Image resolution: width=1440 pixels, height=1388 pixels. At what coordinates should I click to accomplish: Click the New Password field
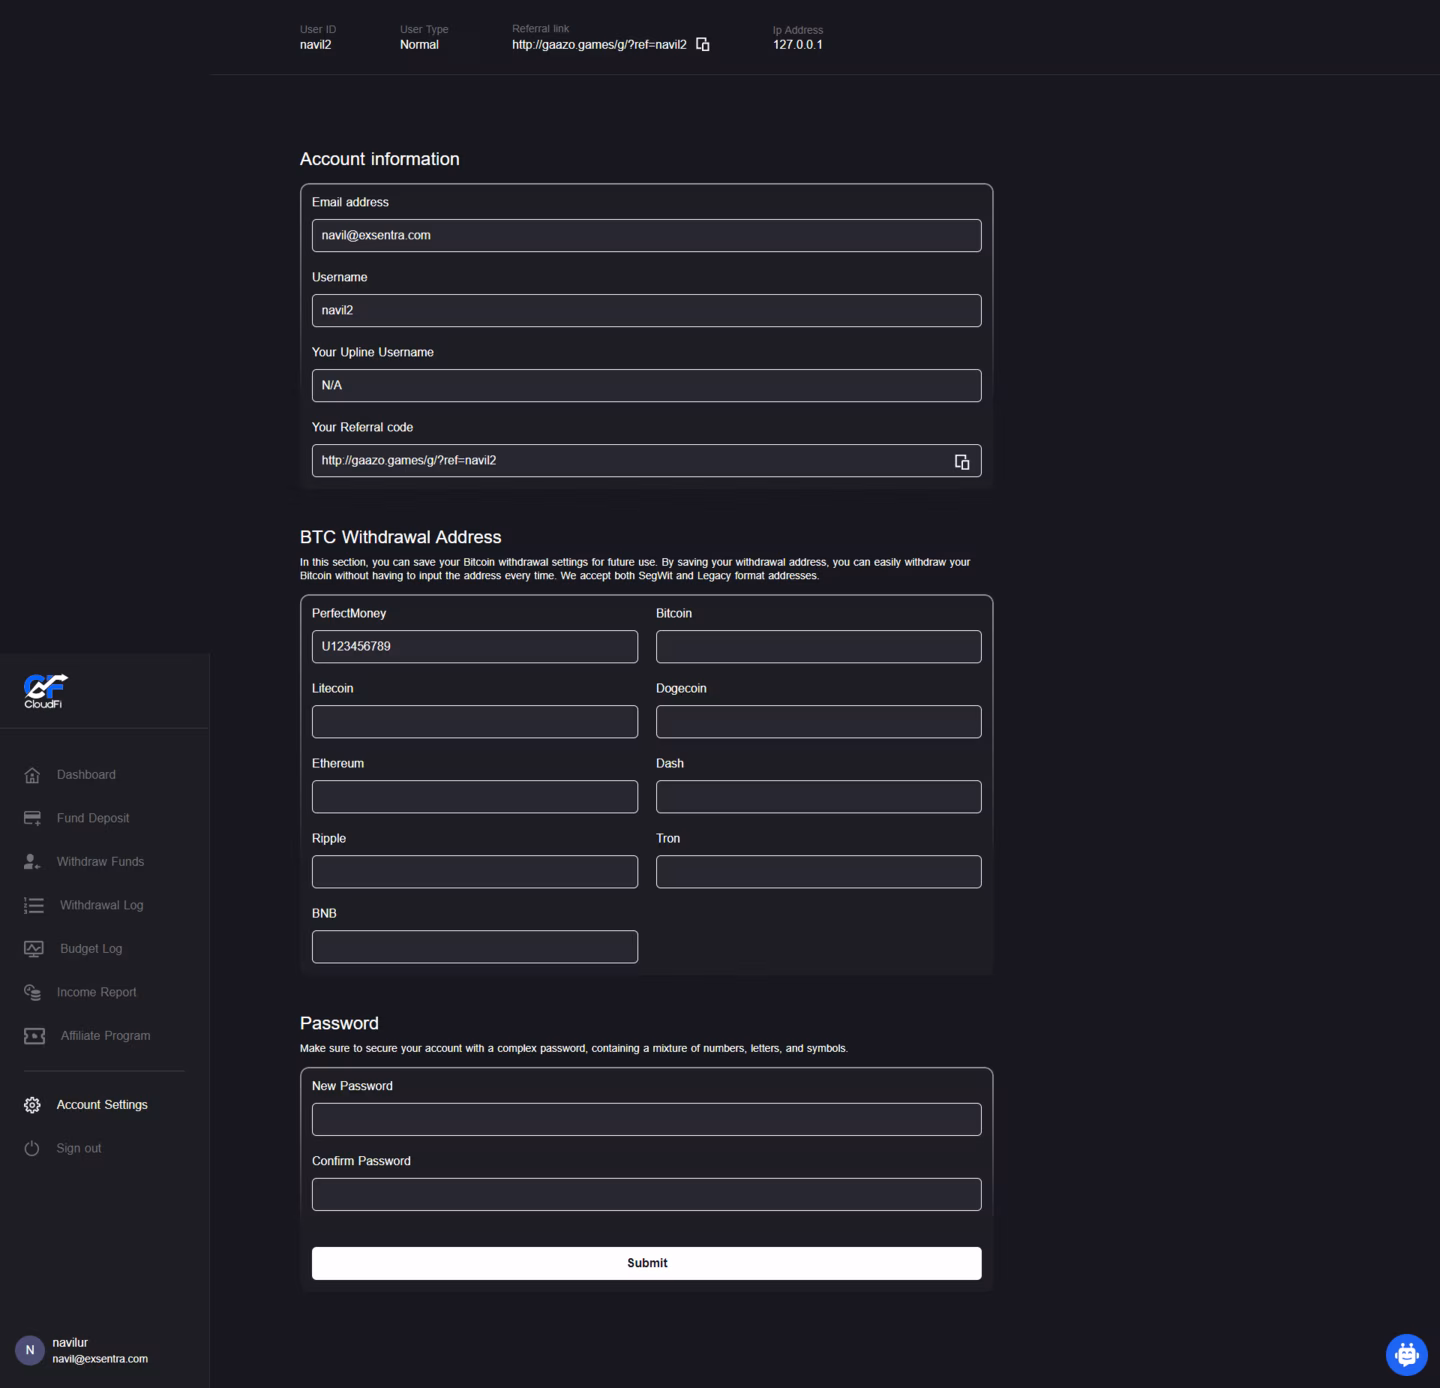[646, 1119]
